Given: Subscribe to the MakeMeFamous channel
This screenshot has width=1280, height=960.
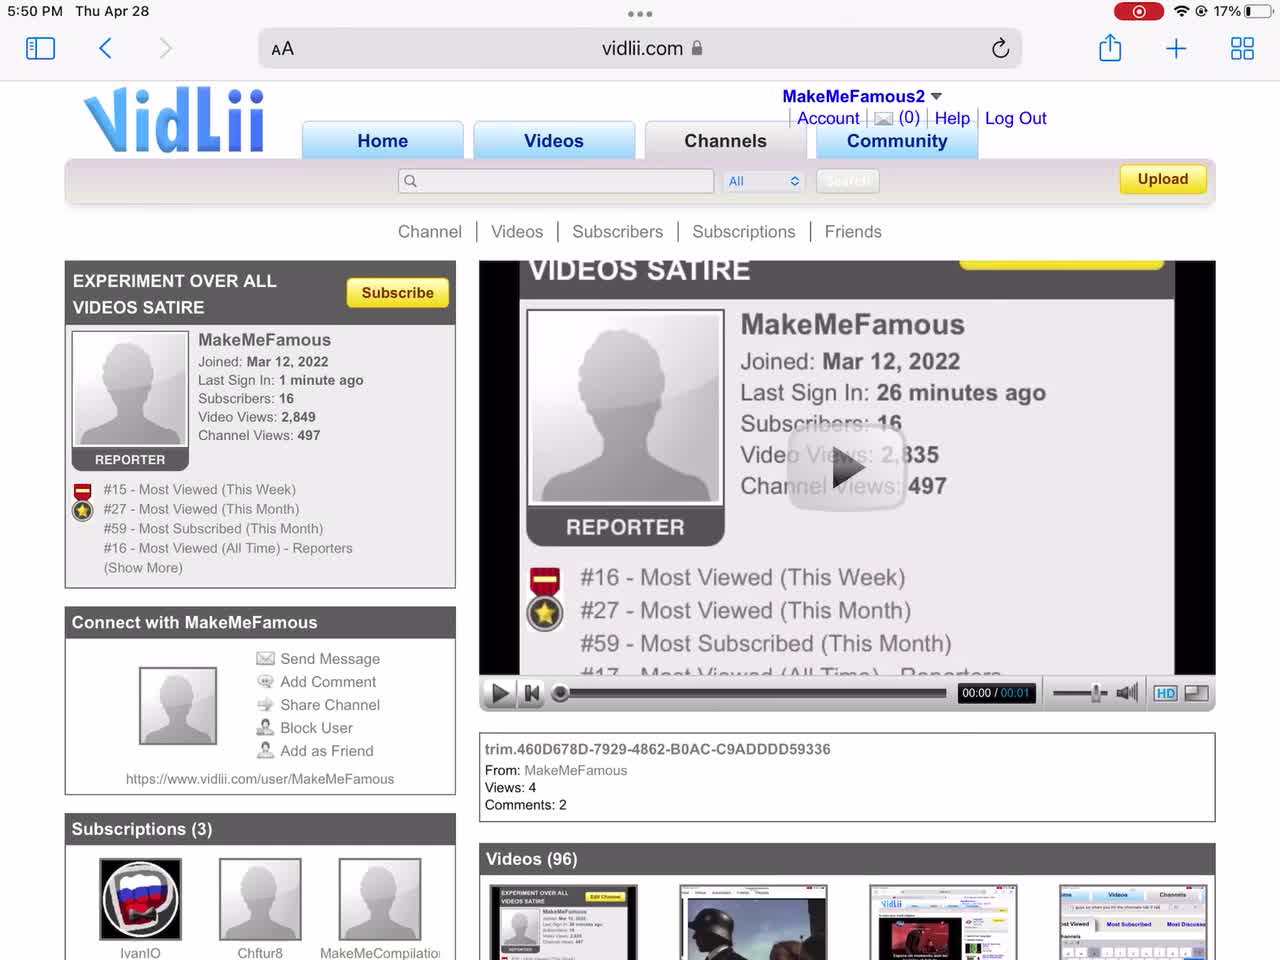Looking at the screenshot, I should point(398,292).
